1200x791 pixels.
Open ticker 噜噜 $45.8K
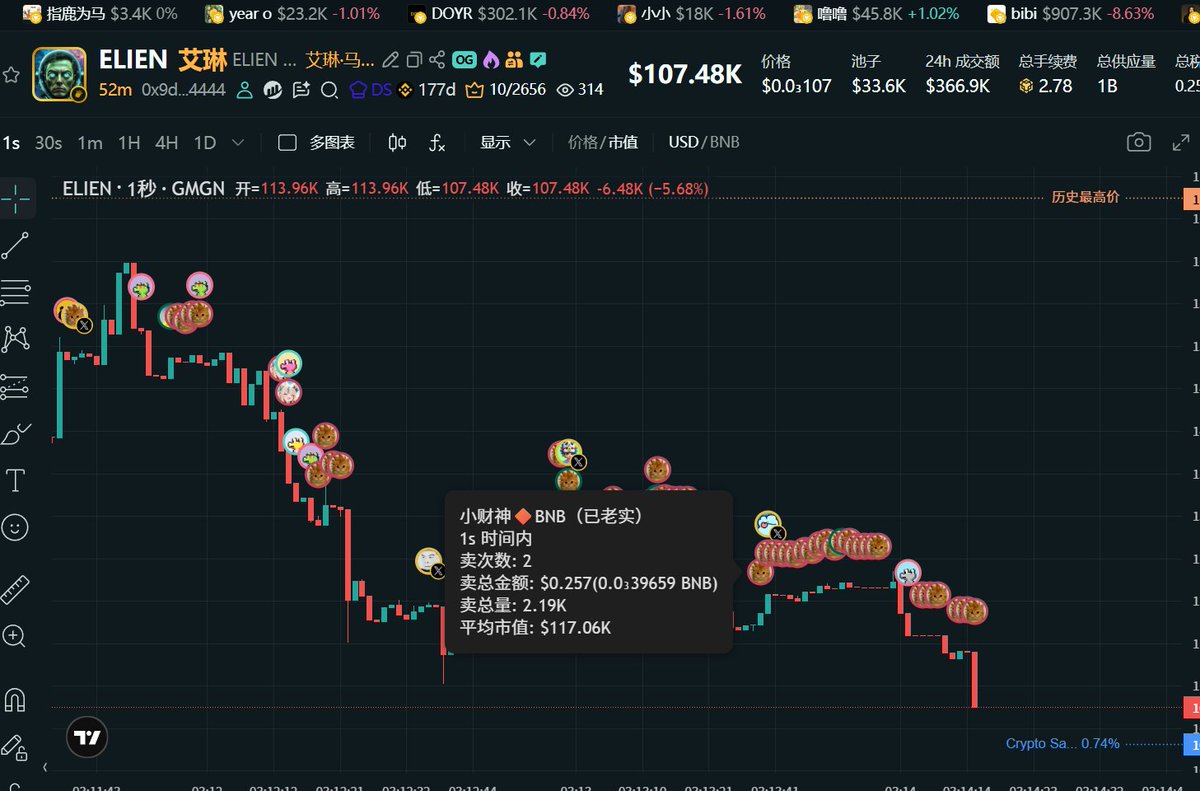(876, 14)
